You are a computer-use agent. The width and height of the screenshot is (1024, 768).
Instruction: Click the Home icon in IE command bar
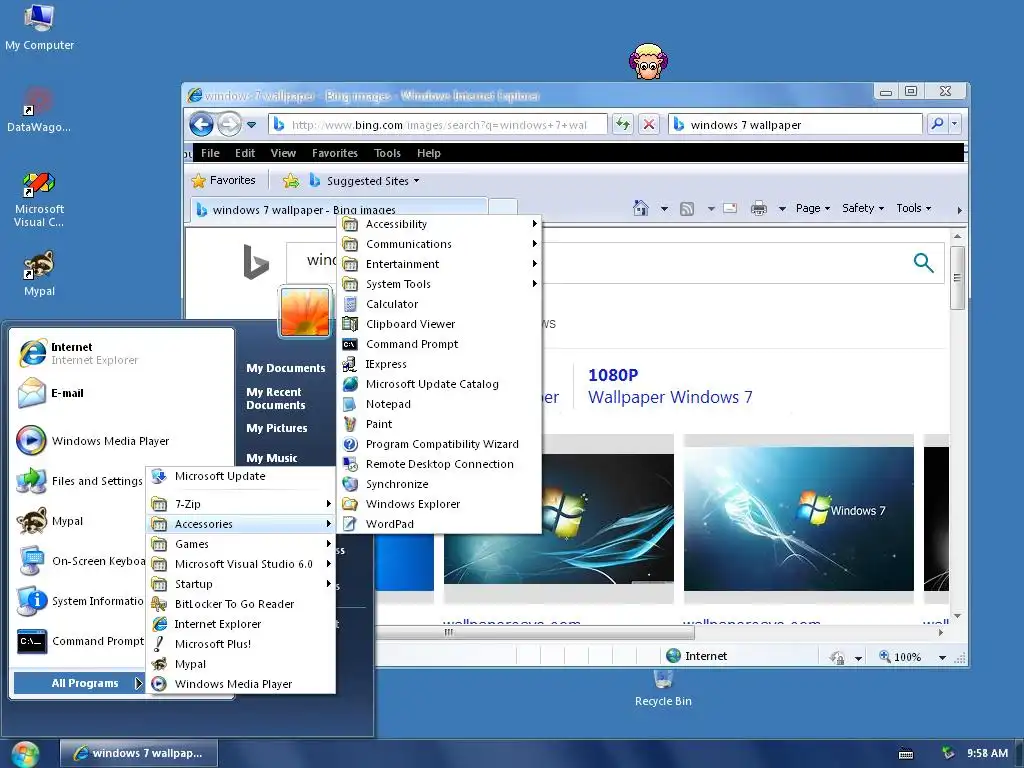pos(641,208)
